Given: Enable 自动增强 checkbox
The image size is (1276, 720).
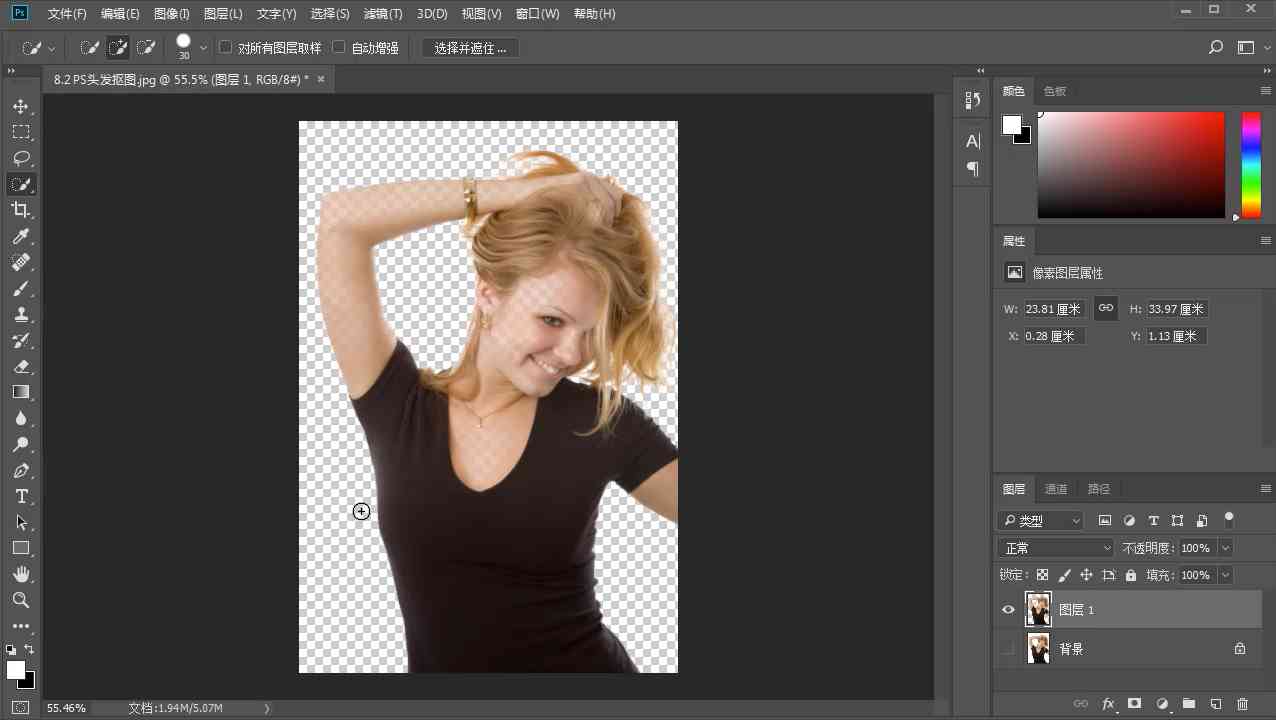Looking at the screenshot, I should (x=339, y=47).
